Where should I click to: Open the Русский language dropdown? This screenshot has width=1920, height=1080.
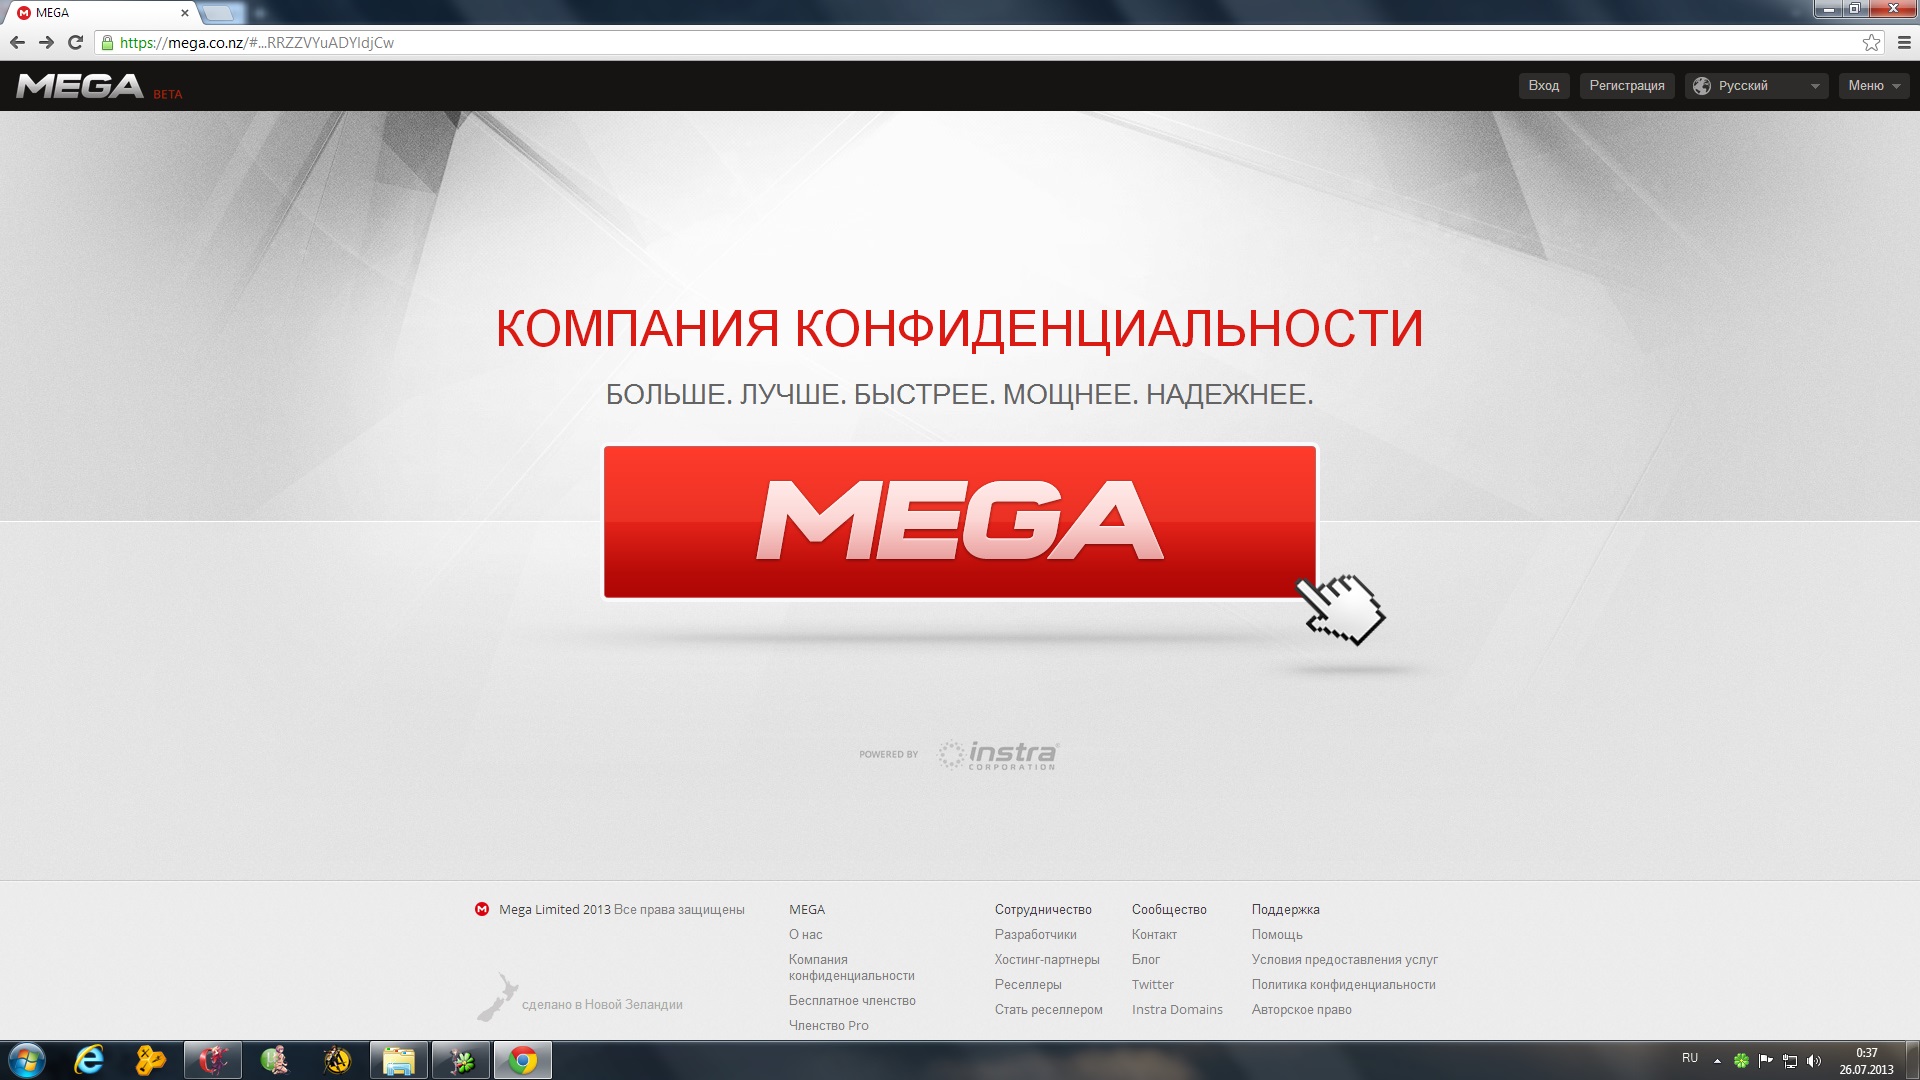click(x=1757, y=86)
